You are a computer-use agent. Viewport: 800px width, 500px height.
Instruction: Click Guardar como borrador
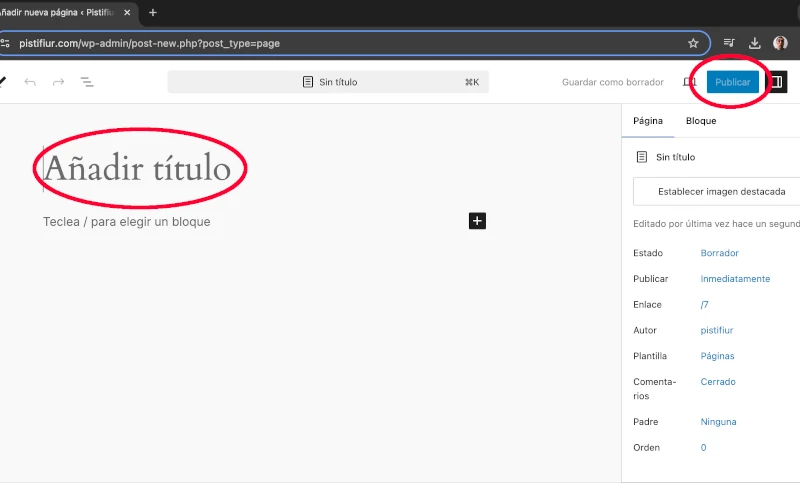pos(612,82)
